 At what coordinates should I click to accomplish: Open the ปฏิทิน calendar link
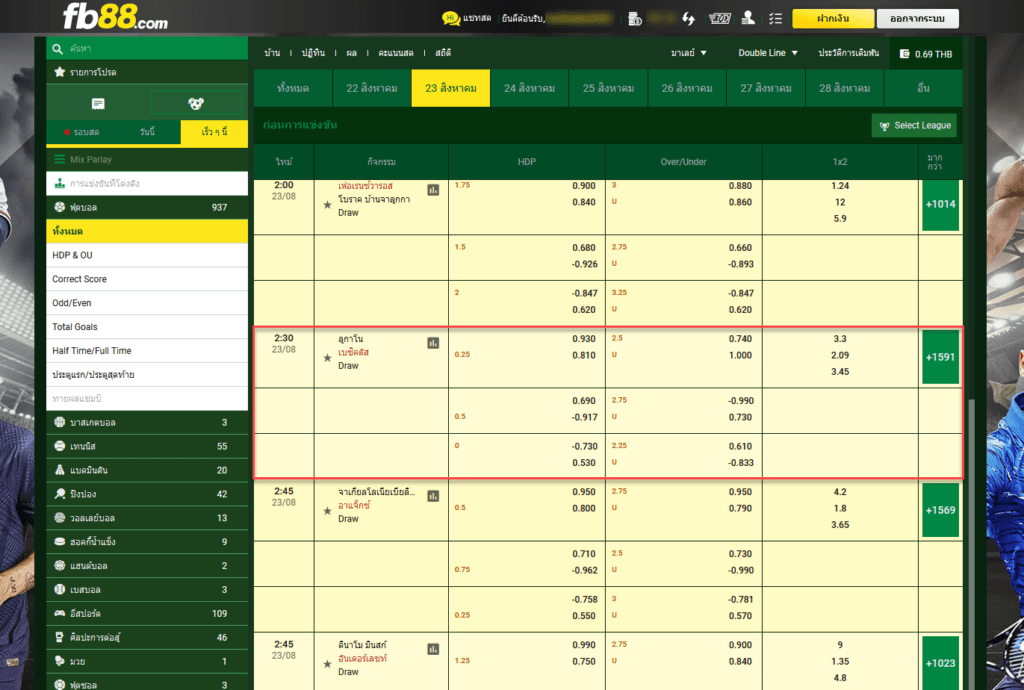click(313, 53)
